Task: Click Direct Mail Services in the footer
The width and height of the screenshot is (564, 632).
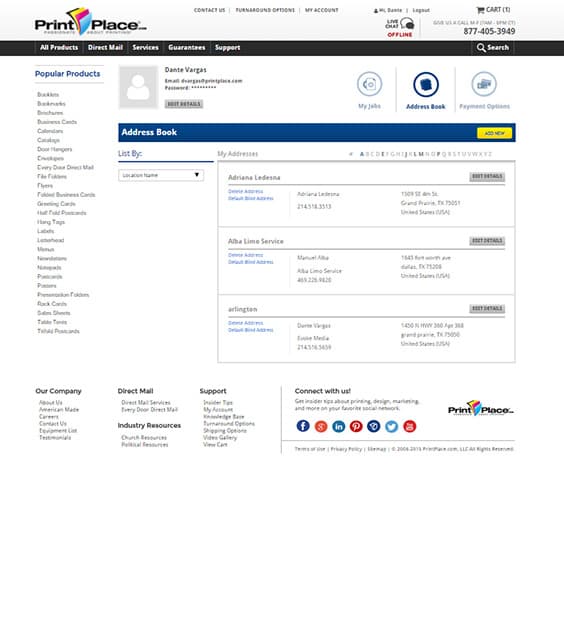Action: [146, 403]
